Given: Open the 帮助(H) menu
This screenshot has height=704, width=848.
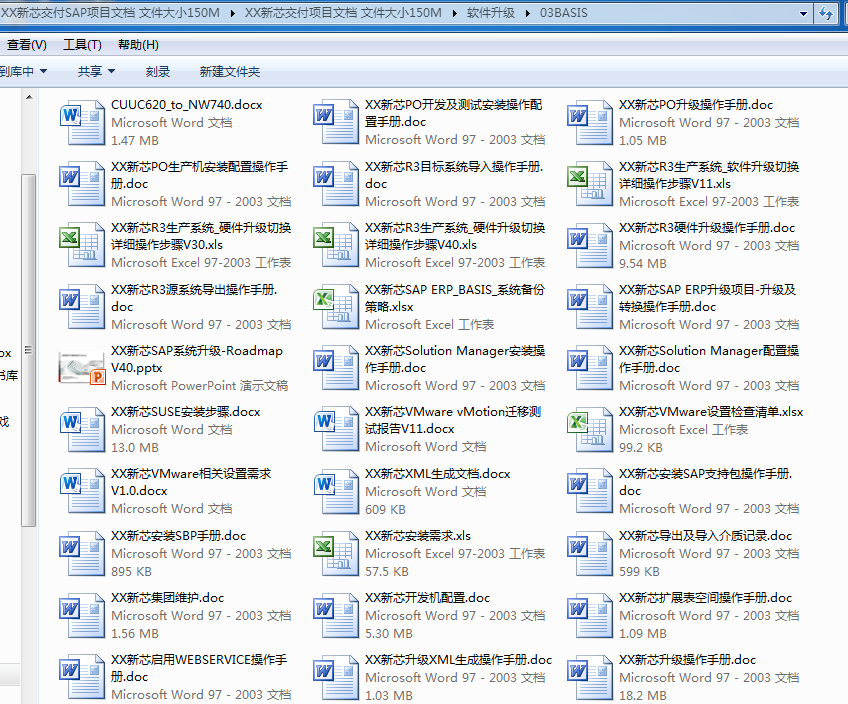Looking at the screenshot, I should 138,45.
